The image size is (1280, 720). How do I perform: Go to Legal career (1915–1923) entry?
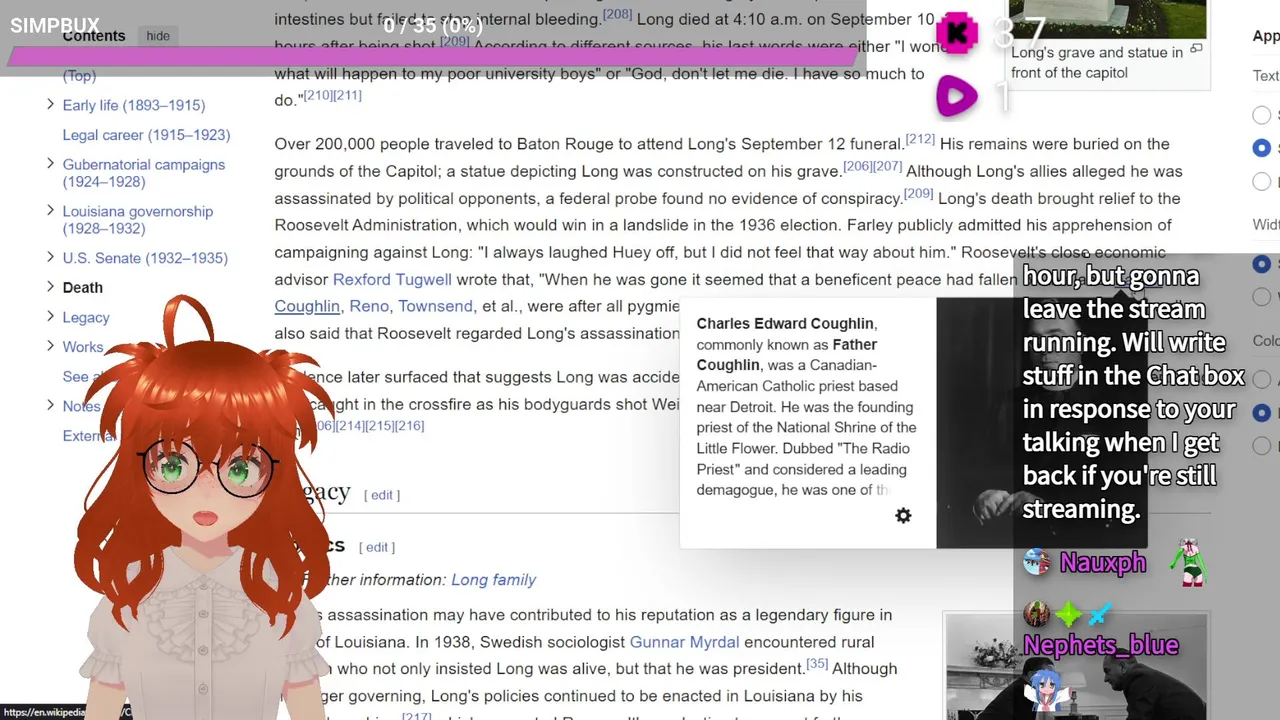tap(146, 135)
